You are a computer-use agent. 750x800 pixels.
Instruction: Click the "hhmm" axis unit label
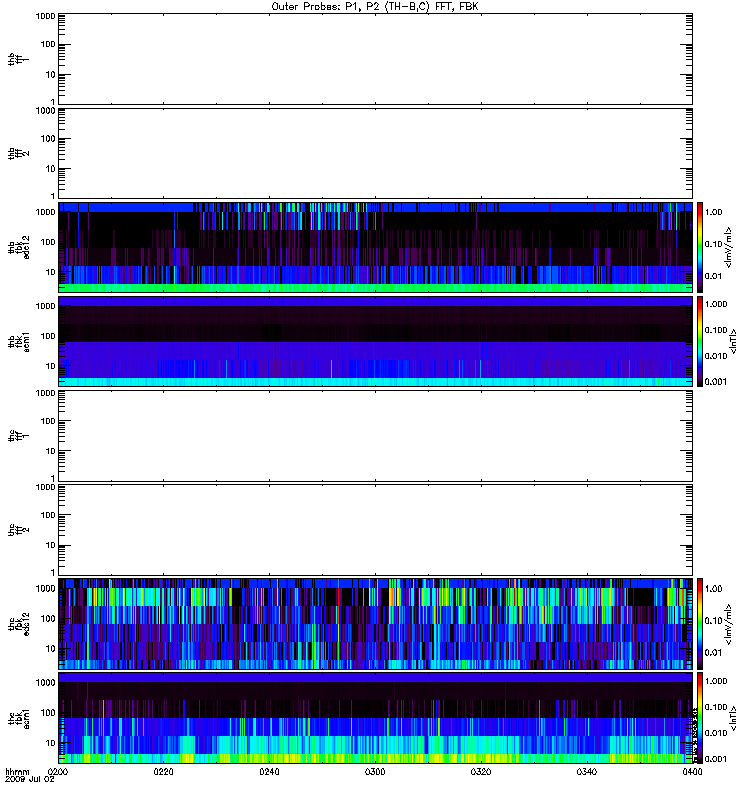17,772
